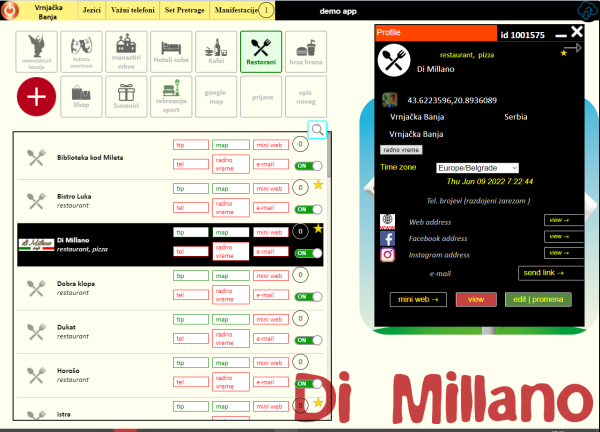
Task: Click the magnifier search icon above list
Action: point(317,130)
